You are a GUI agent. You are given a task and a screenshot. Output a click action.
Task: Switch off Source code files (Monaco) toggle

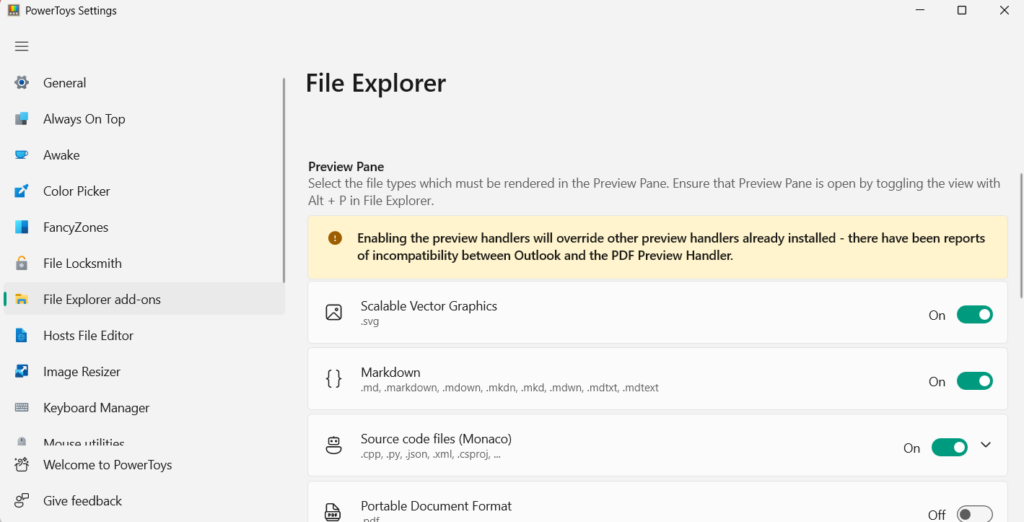[x=949, y=448]
